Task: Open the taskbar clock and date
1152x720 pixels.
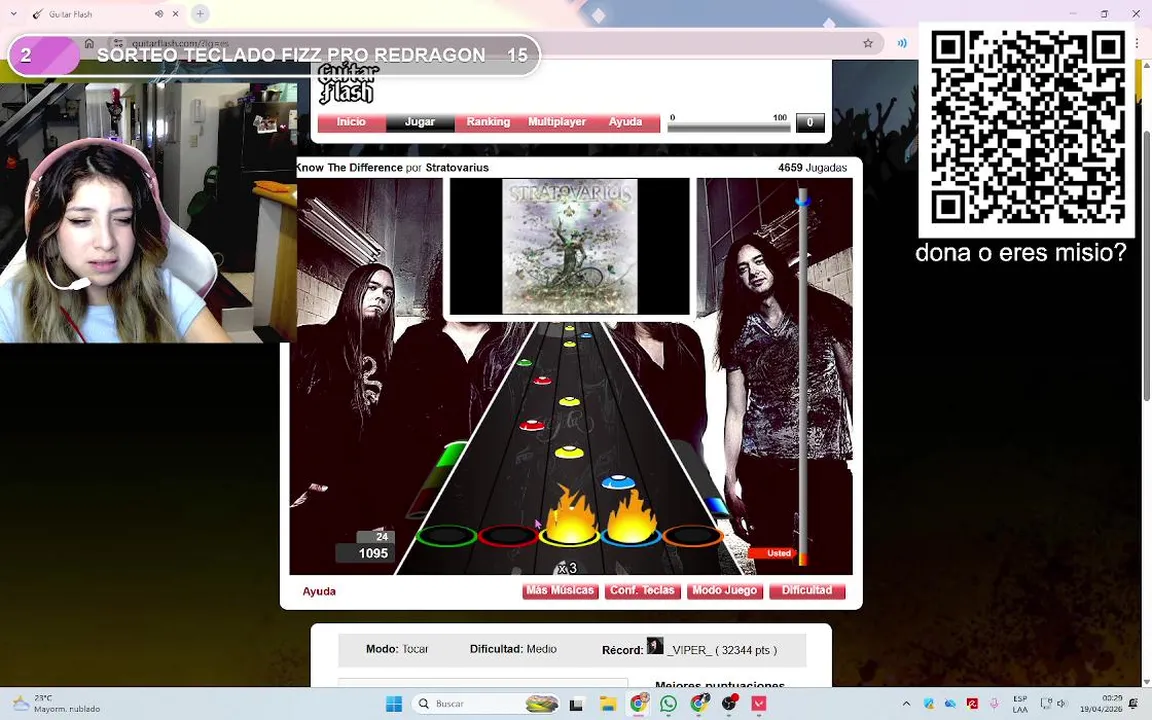Action: [x=1101, y=704]
